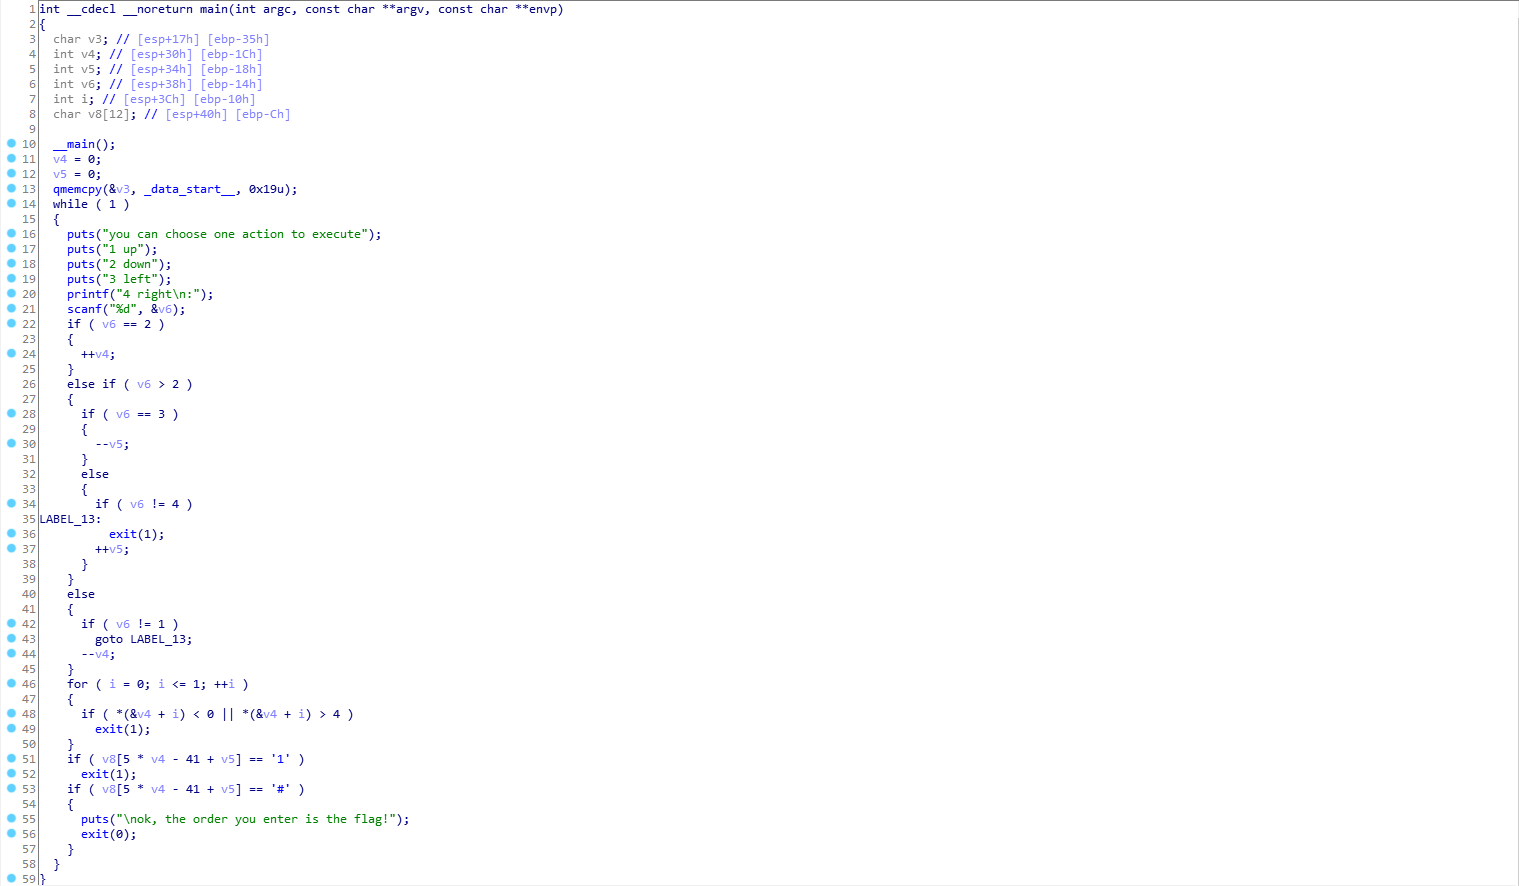
Task: Click 'char v3;' declaration
Action: tap(81, 39)
